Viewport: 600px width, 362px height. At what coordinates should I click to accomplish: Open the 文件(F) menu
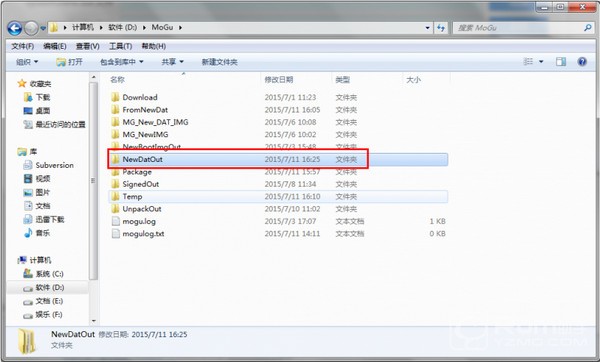pos(23,46)
